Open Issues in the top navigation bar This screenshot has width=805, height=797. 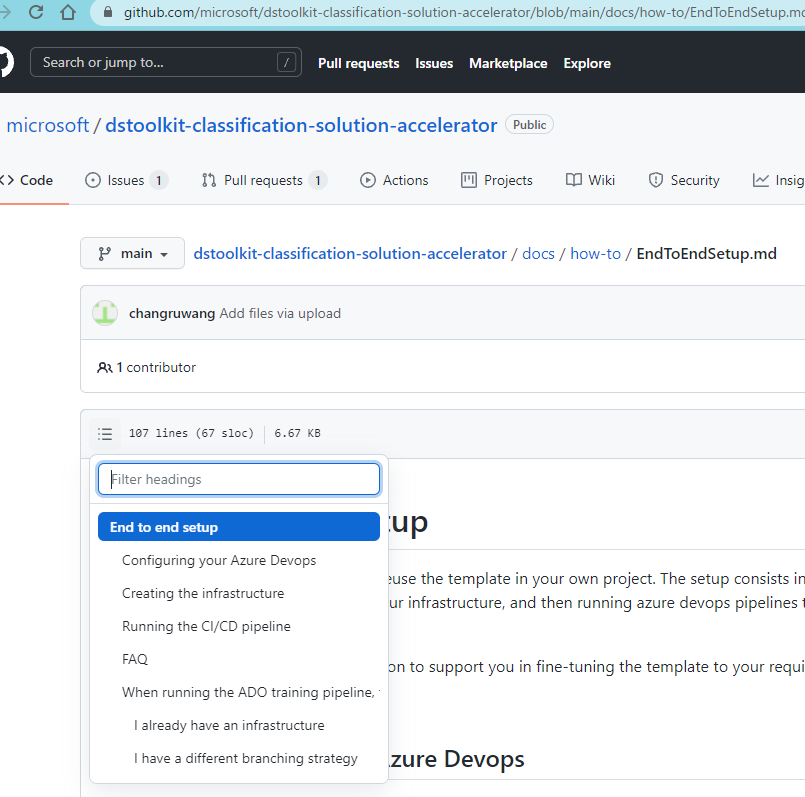pos(434,63)
